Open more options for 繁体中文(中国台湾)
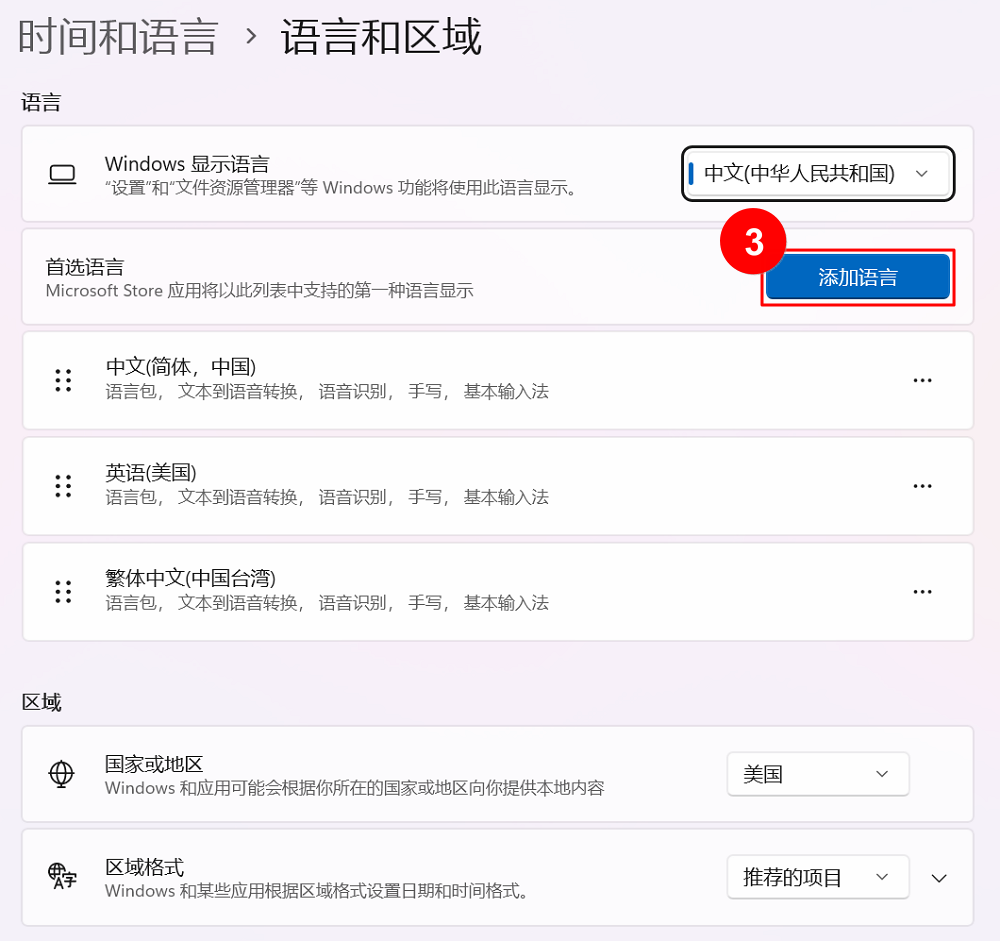Screen dimensions: 1000x941 pos(922,591)
